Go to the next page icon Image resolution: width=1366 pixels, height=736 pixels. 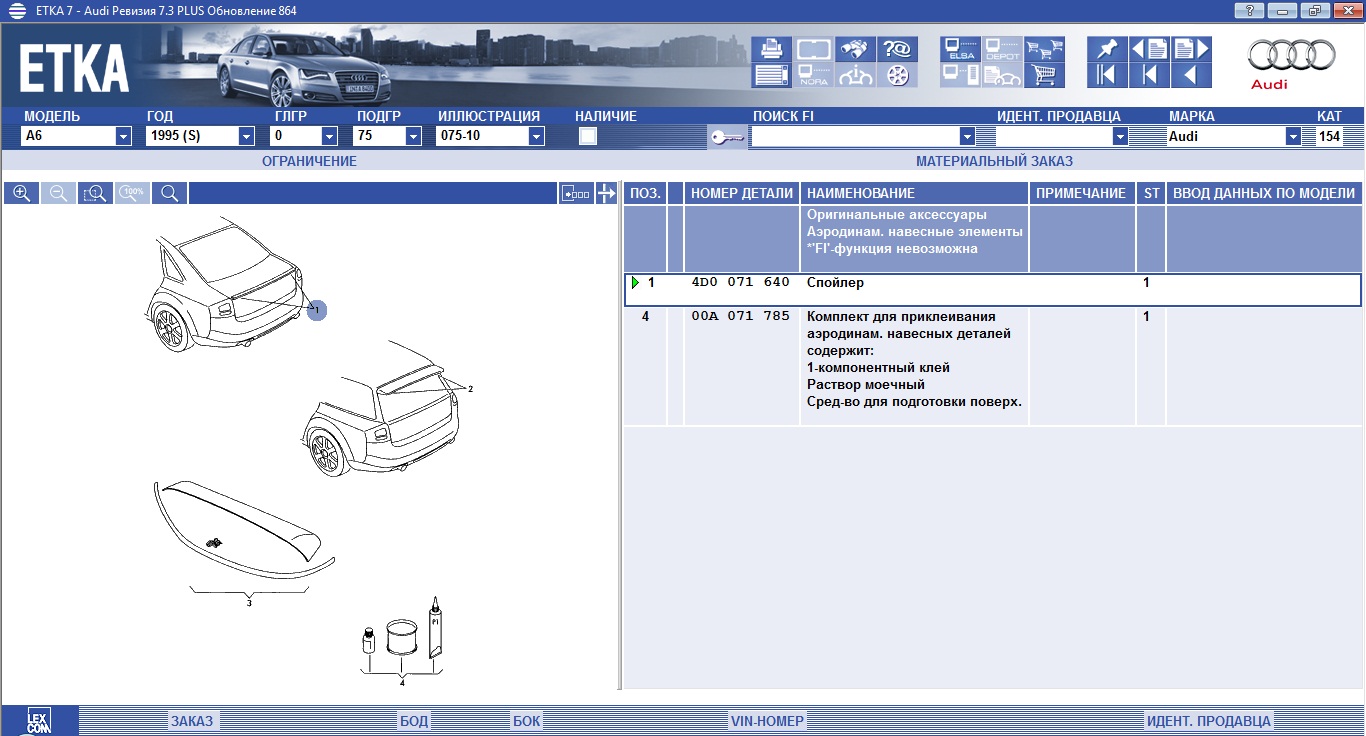pyautogui.click(x=1190, y=50)
